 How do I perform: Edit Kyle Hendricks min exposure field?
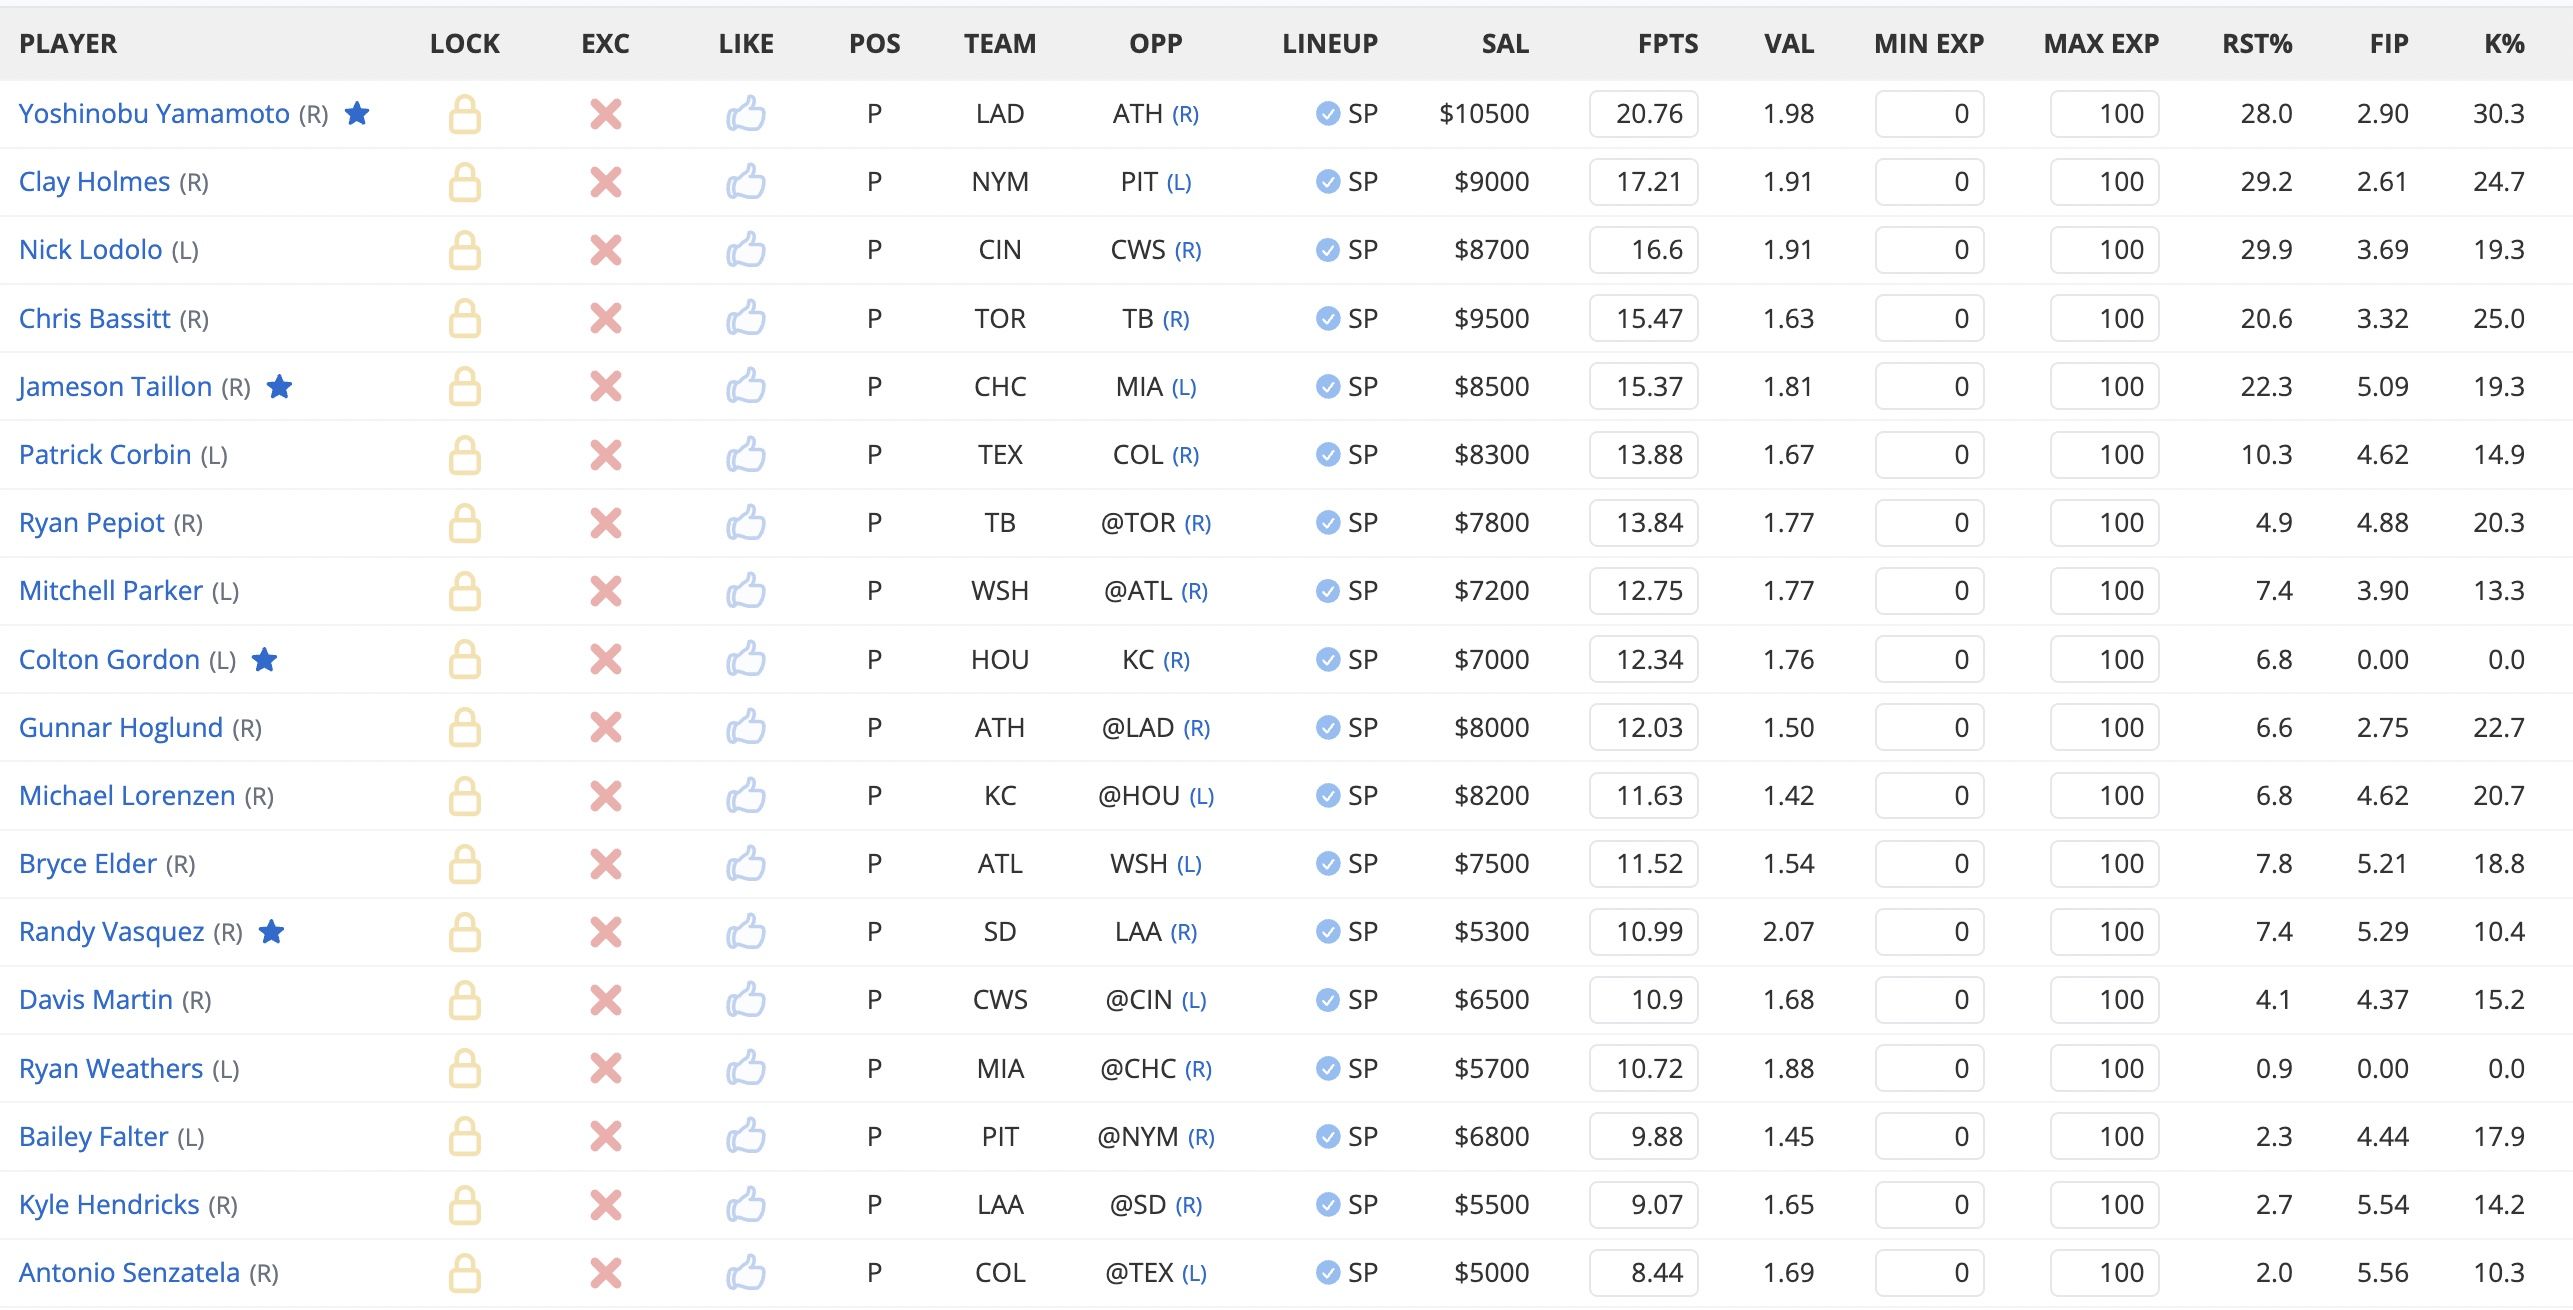[x=1929, y=1205]
